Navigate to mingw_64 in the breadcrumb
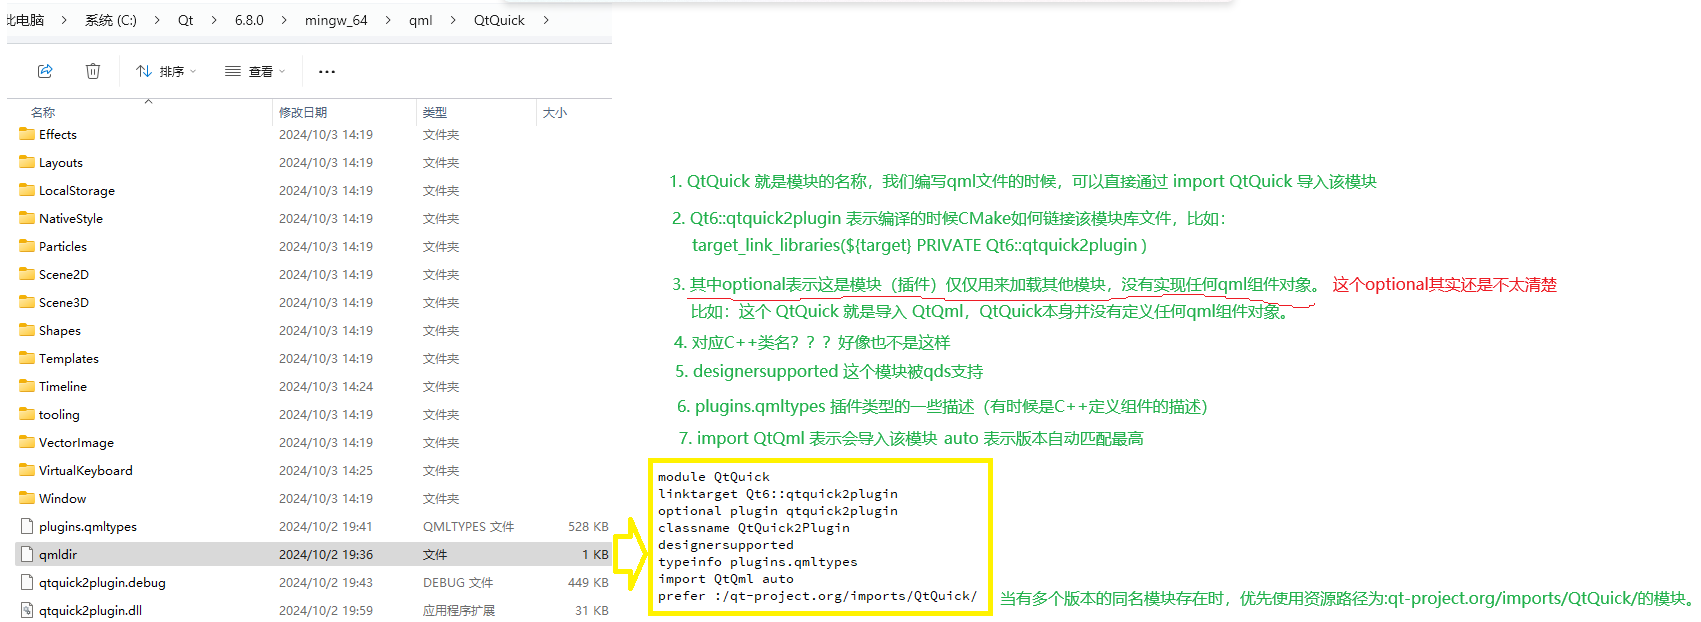This screenshot has width=1701, height=622. (336, 20)
